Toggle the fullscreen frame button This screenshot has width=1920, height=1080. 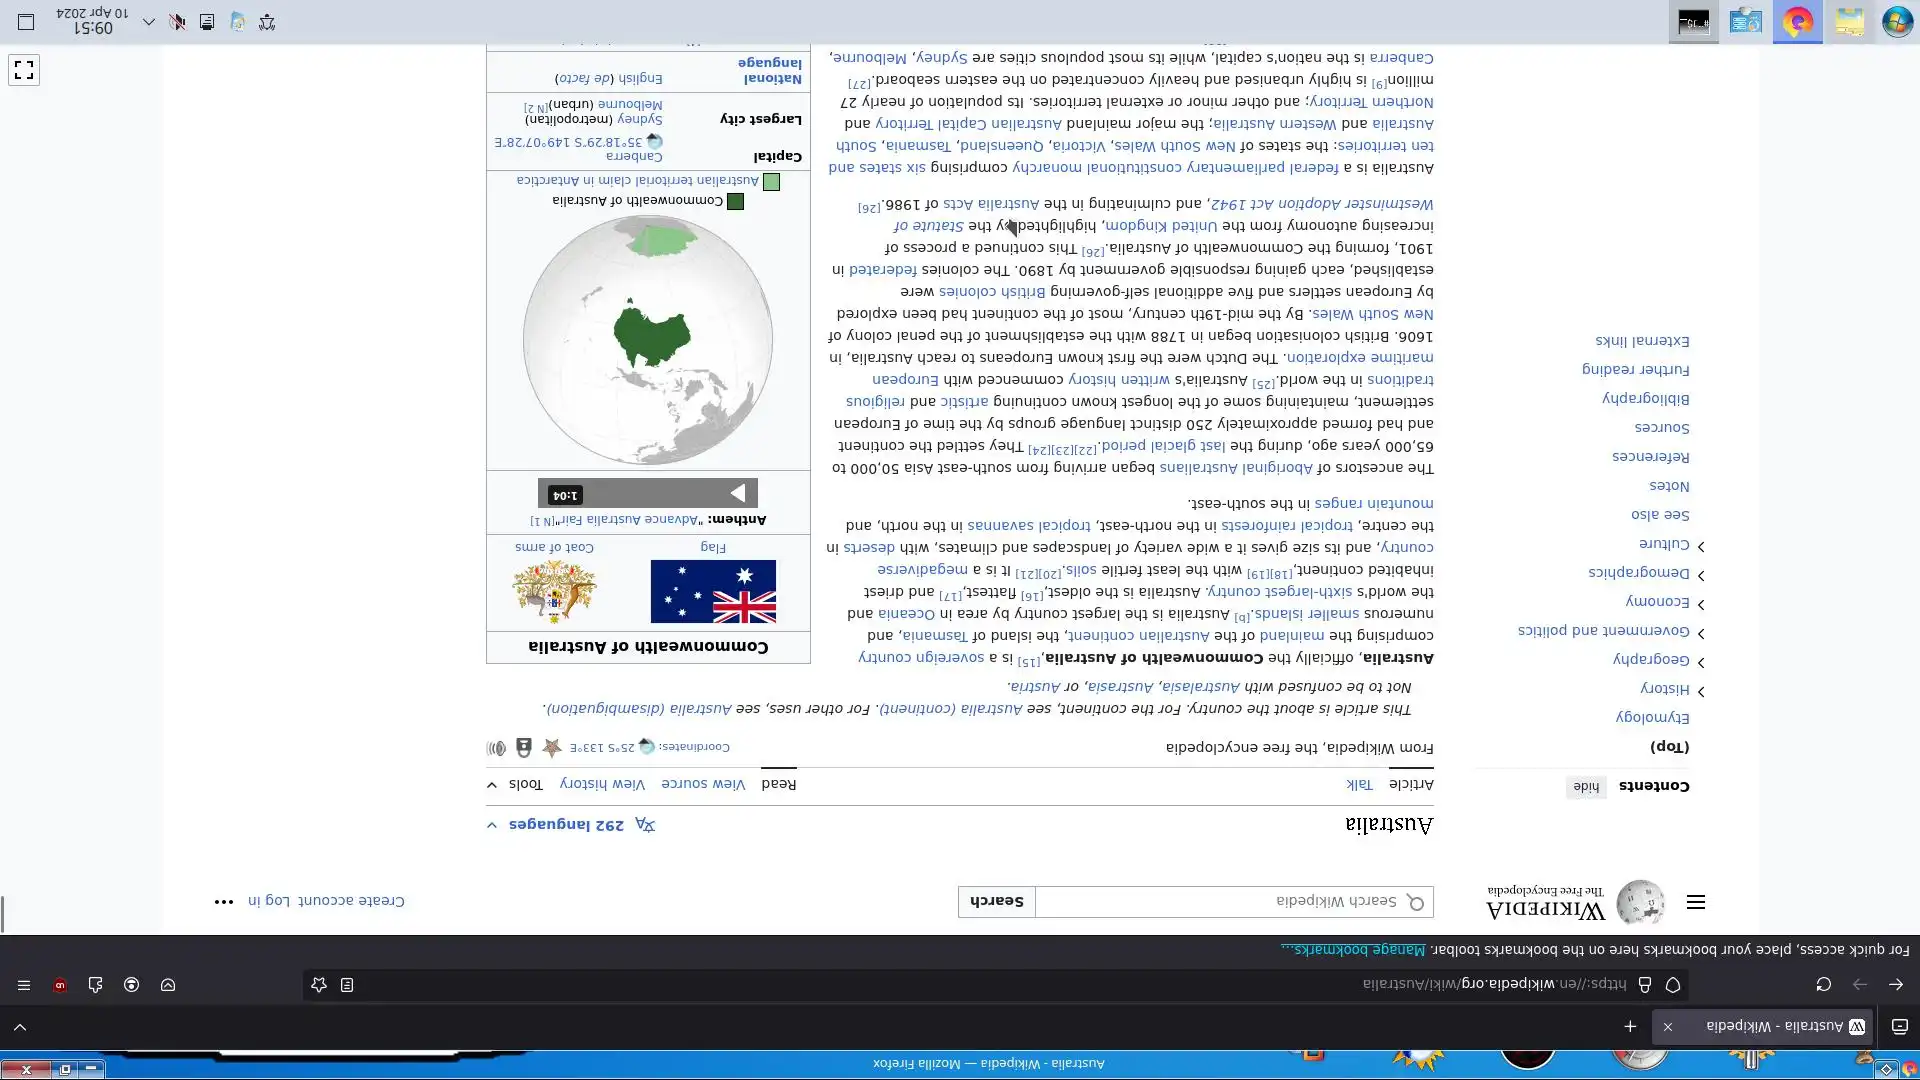(x=24, y=70)
